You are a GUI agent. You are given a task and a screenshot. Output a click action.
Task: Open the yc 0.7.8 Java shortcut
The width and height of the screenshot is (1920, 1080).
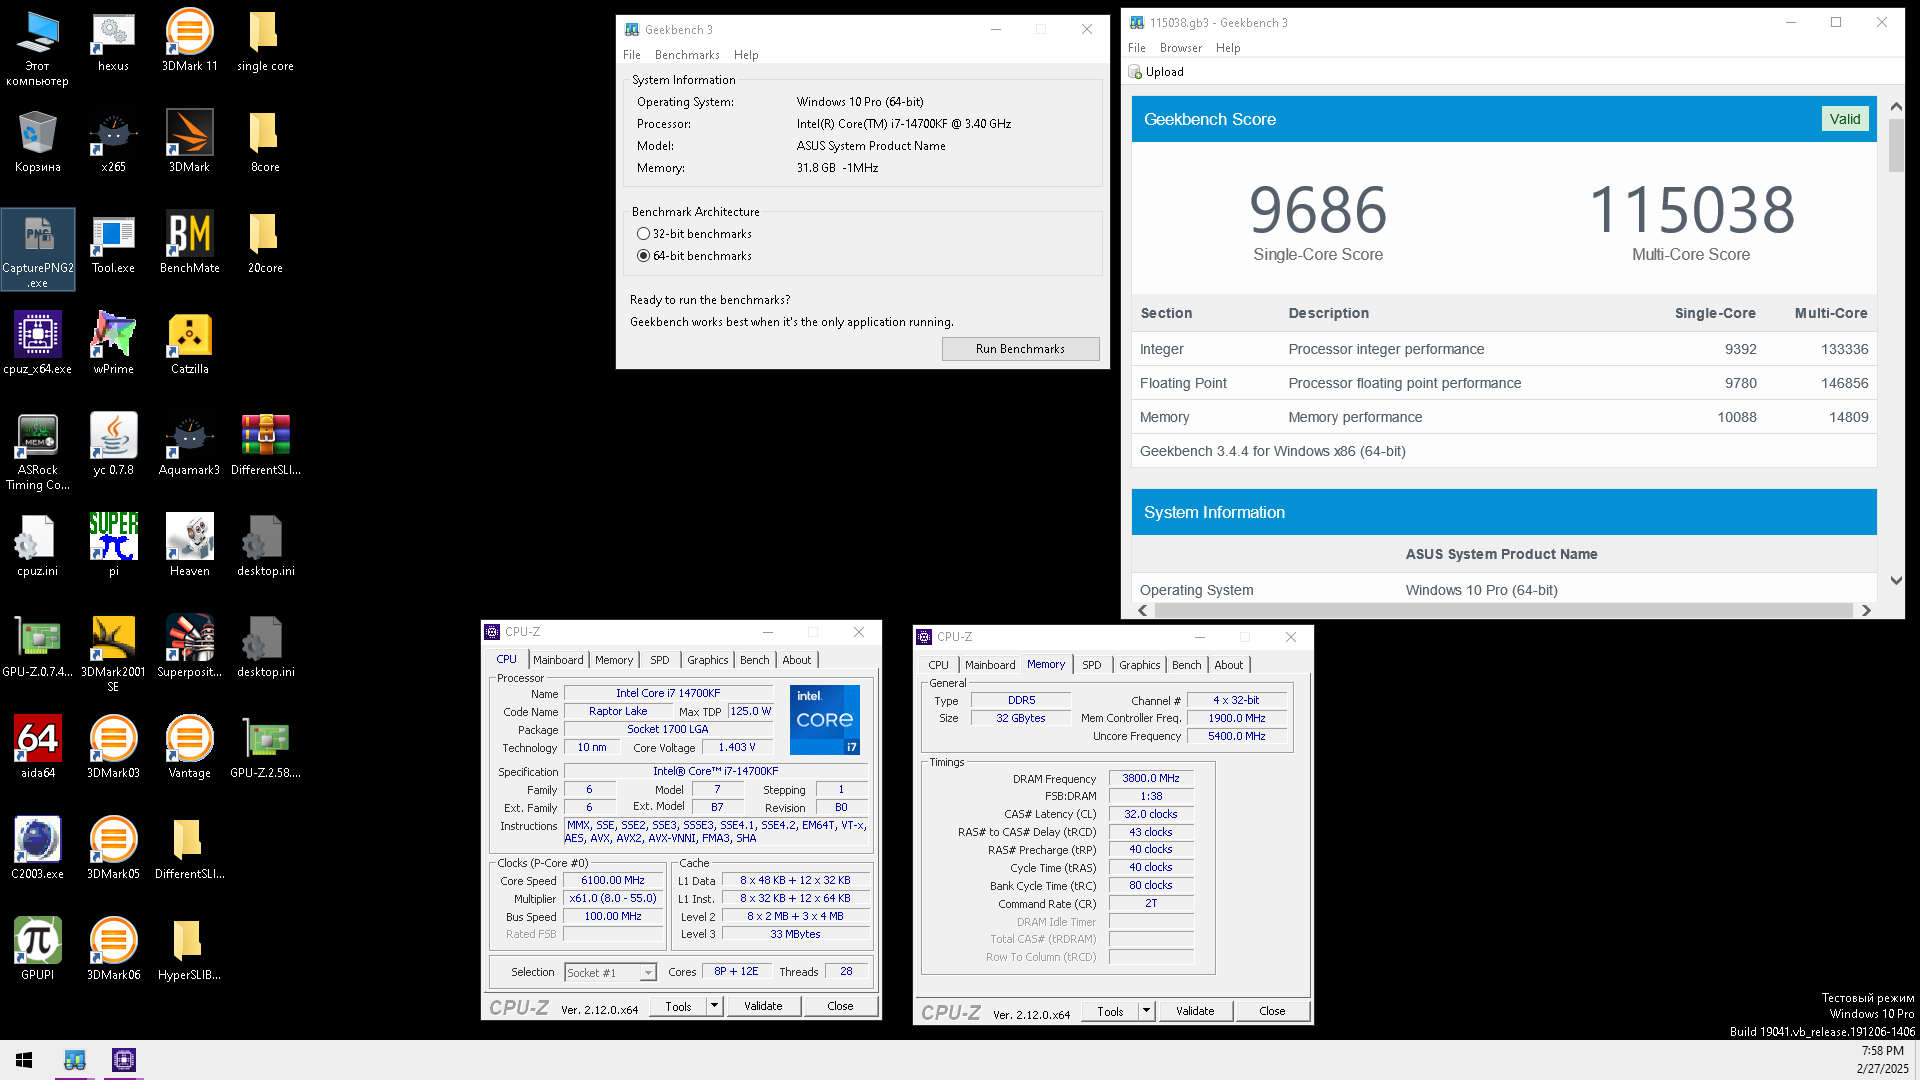click(113, 445)
